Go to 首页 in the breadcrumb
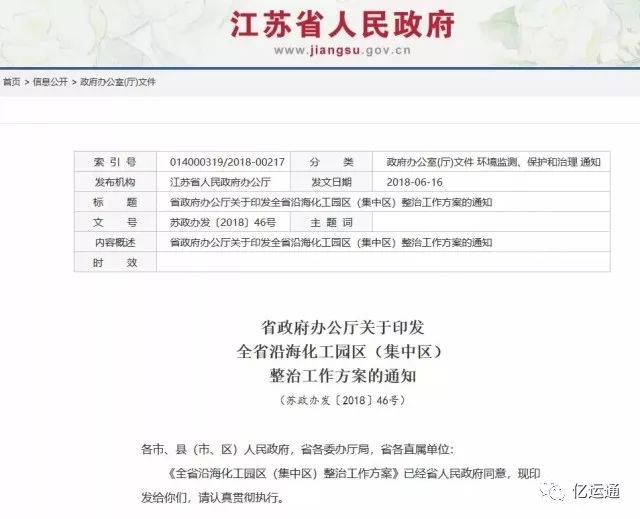640x519 pixels. [12, 81]
